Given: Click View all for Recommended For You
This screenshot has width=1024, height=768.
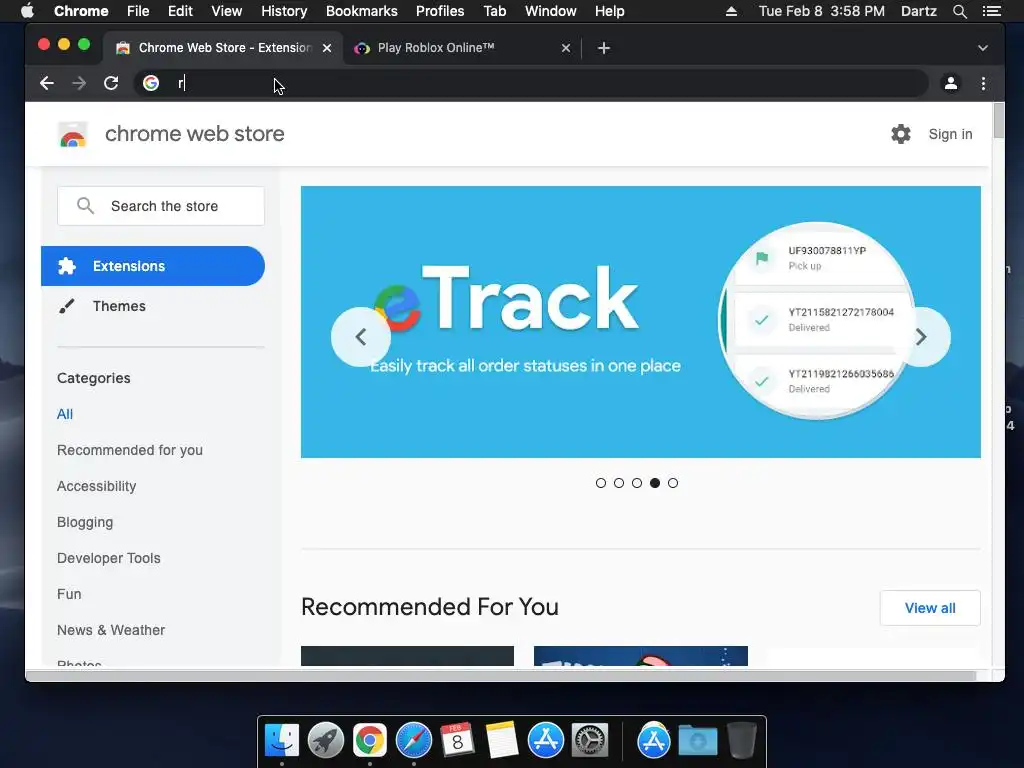Looking at the screenshot, I should pyautogui.click(x=930, y=607).
